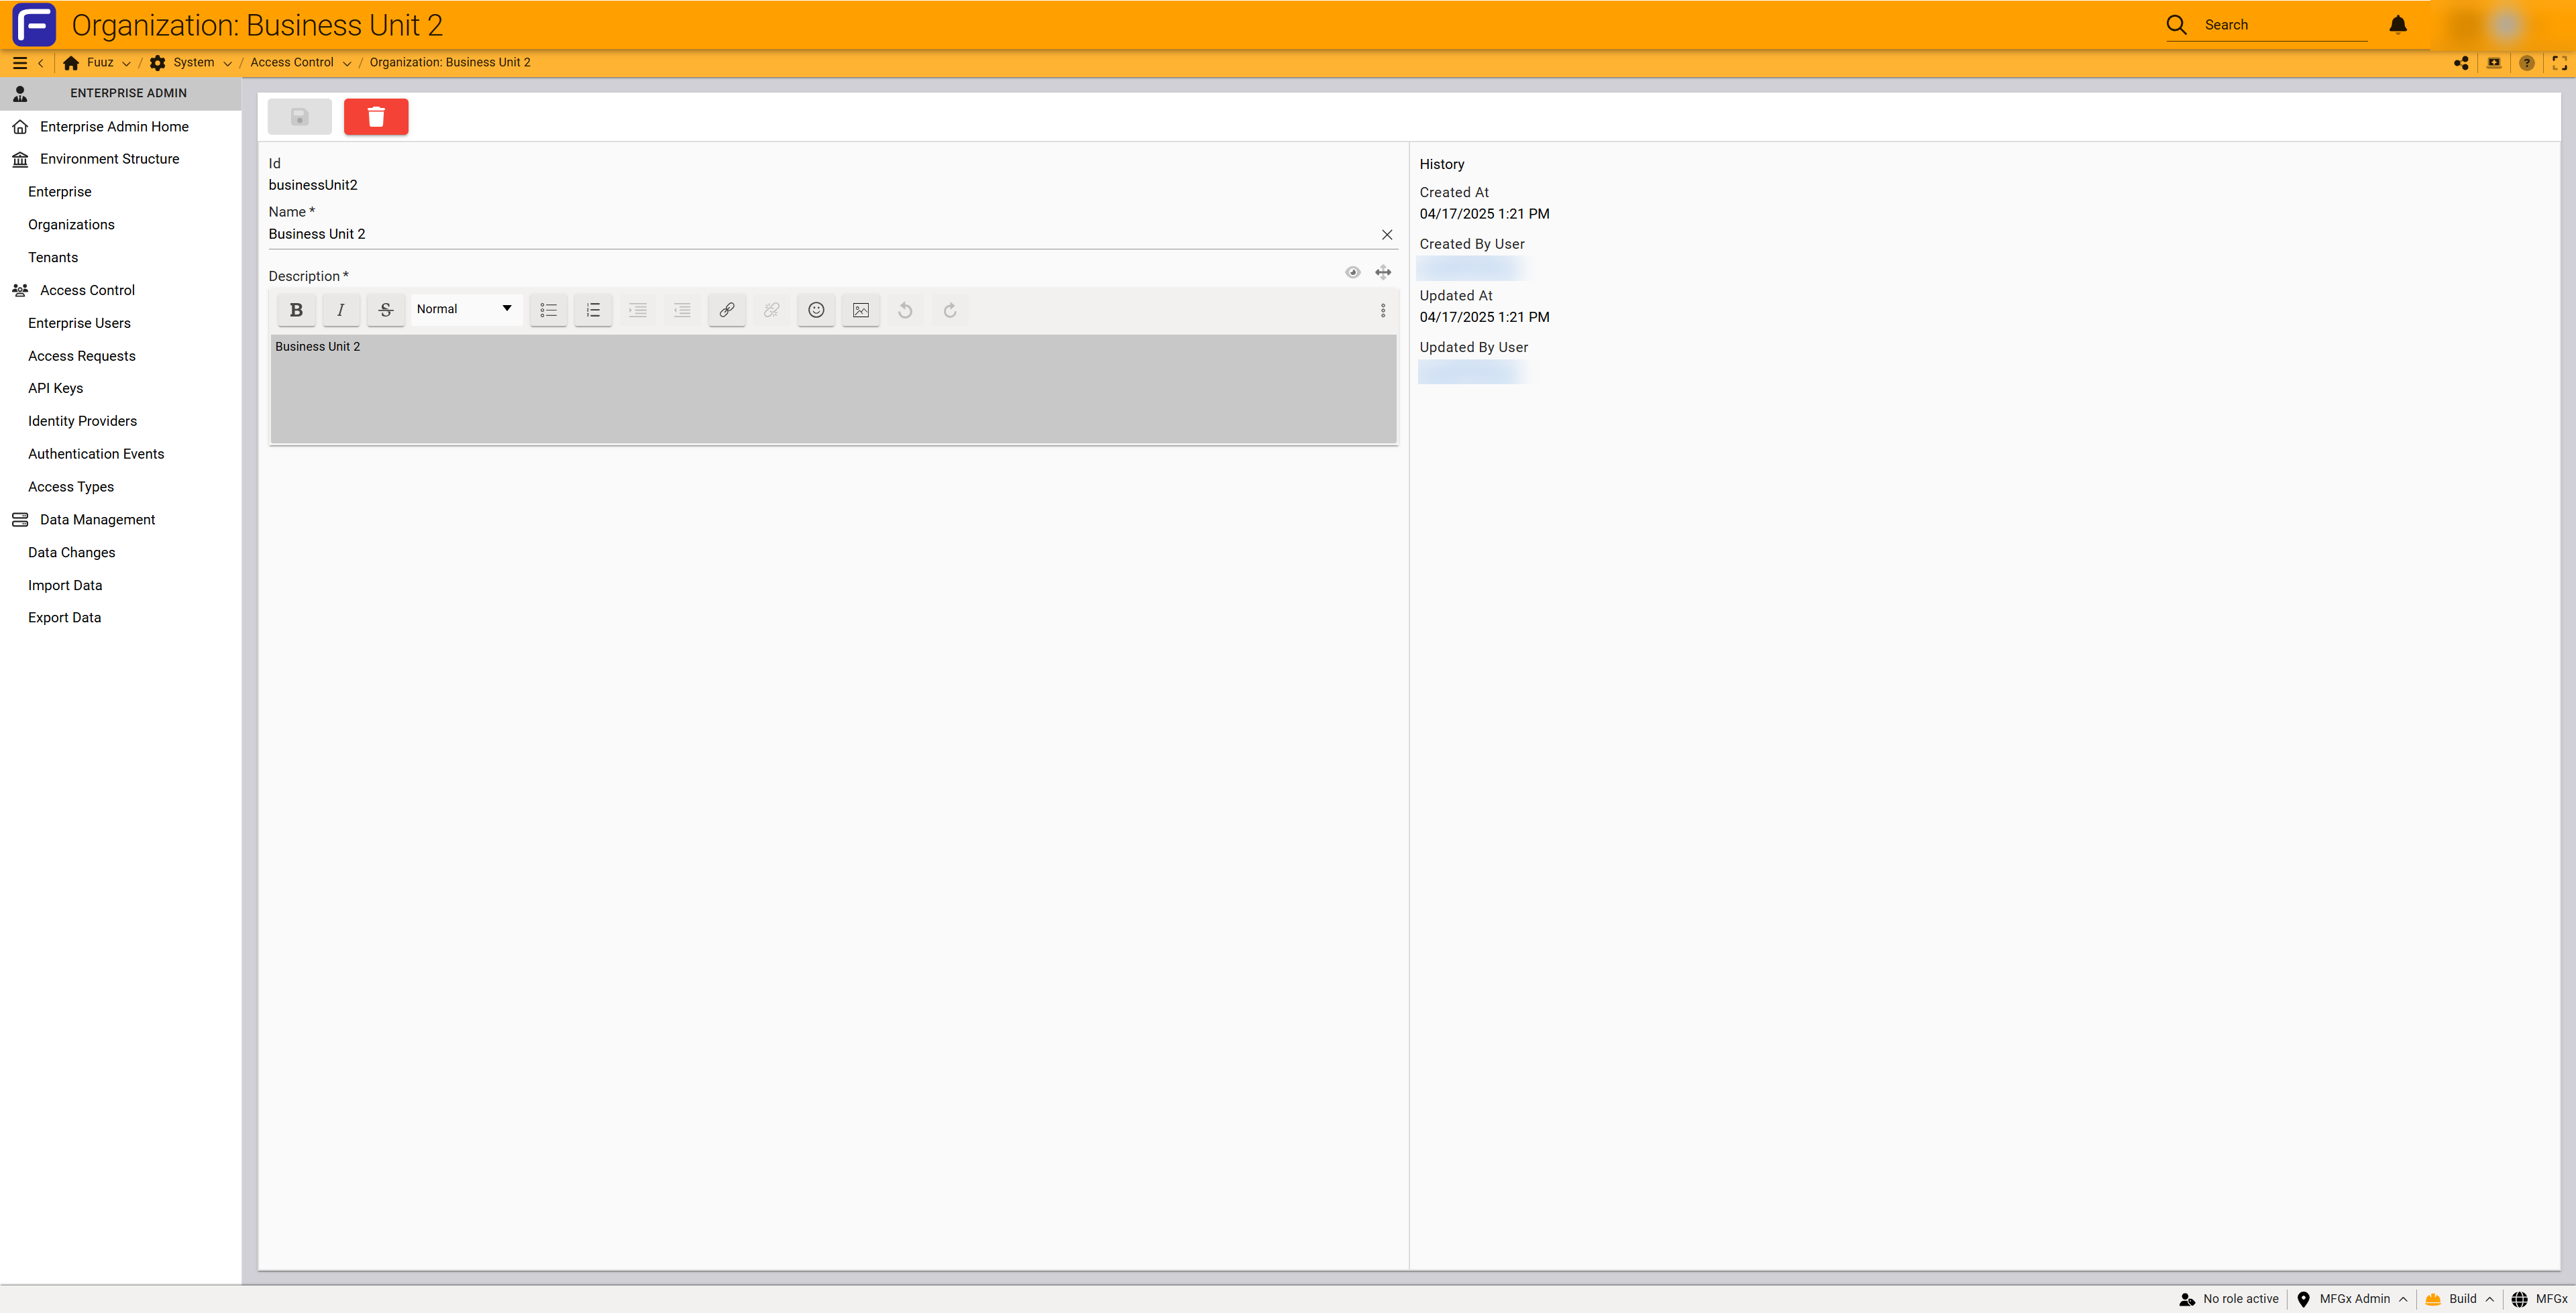Expand the Access Control breadcrumb dropdown

coord(347,63)
